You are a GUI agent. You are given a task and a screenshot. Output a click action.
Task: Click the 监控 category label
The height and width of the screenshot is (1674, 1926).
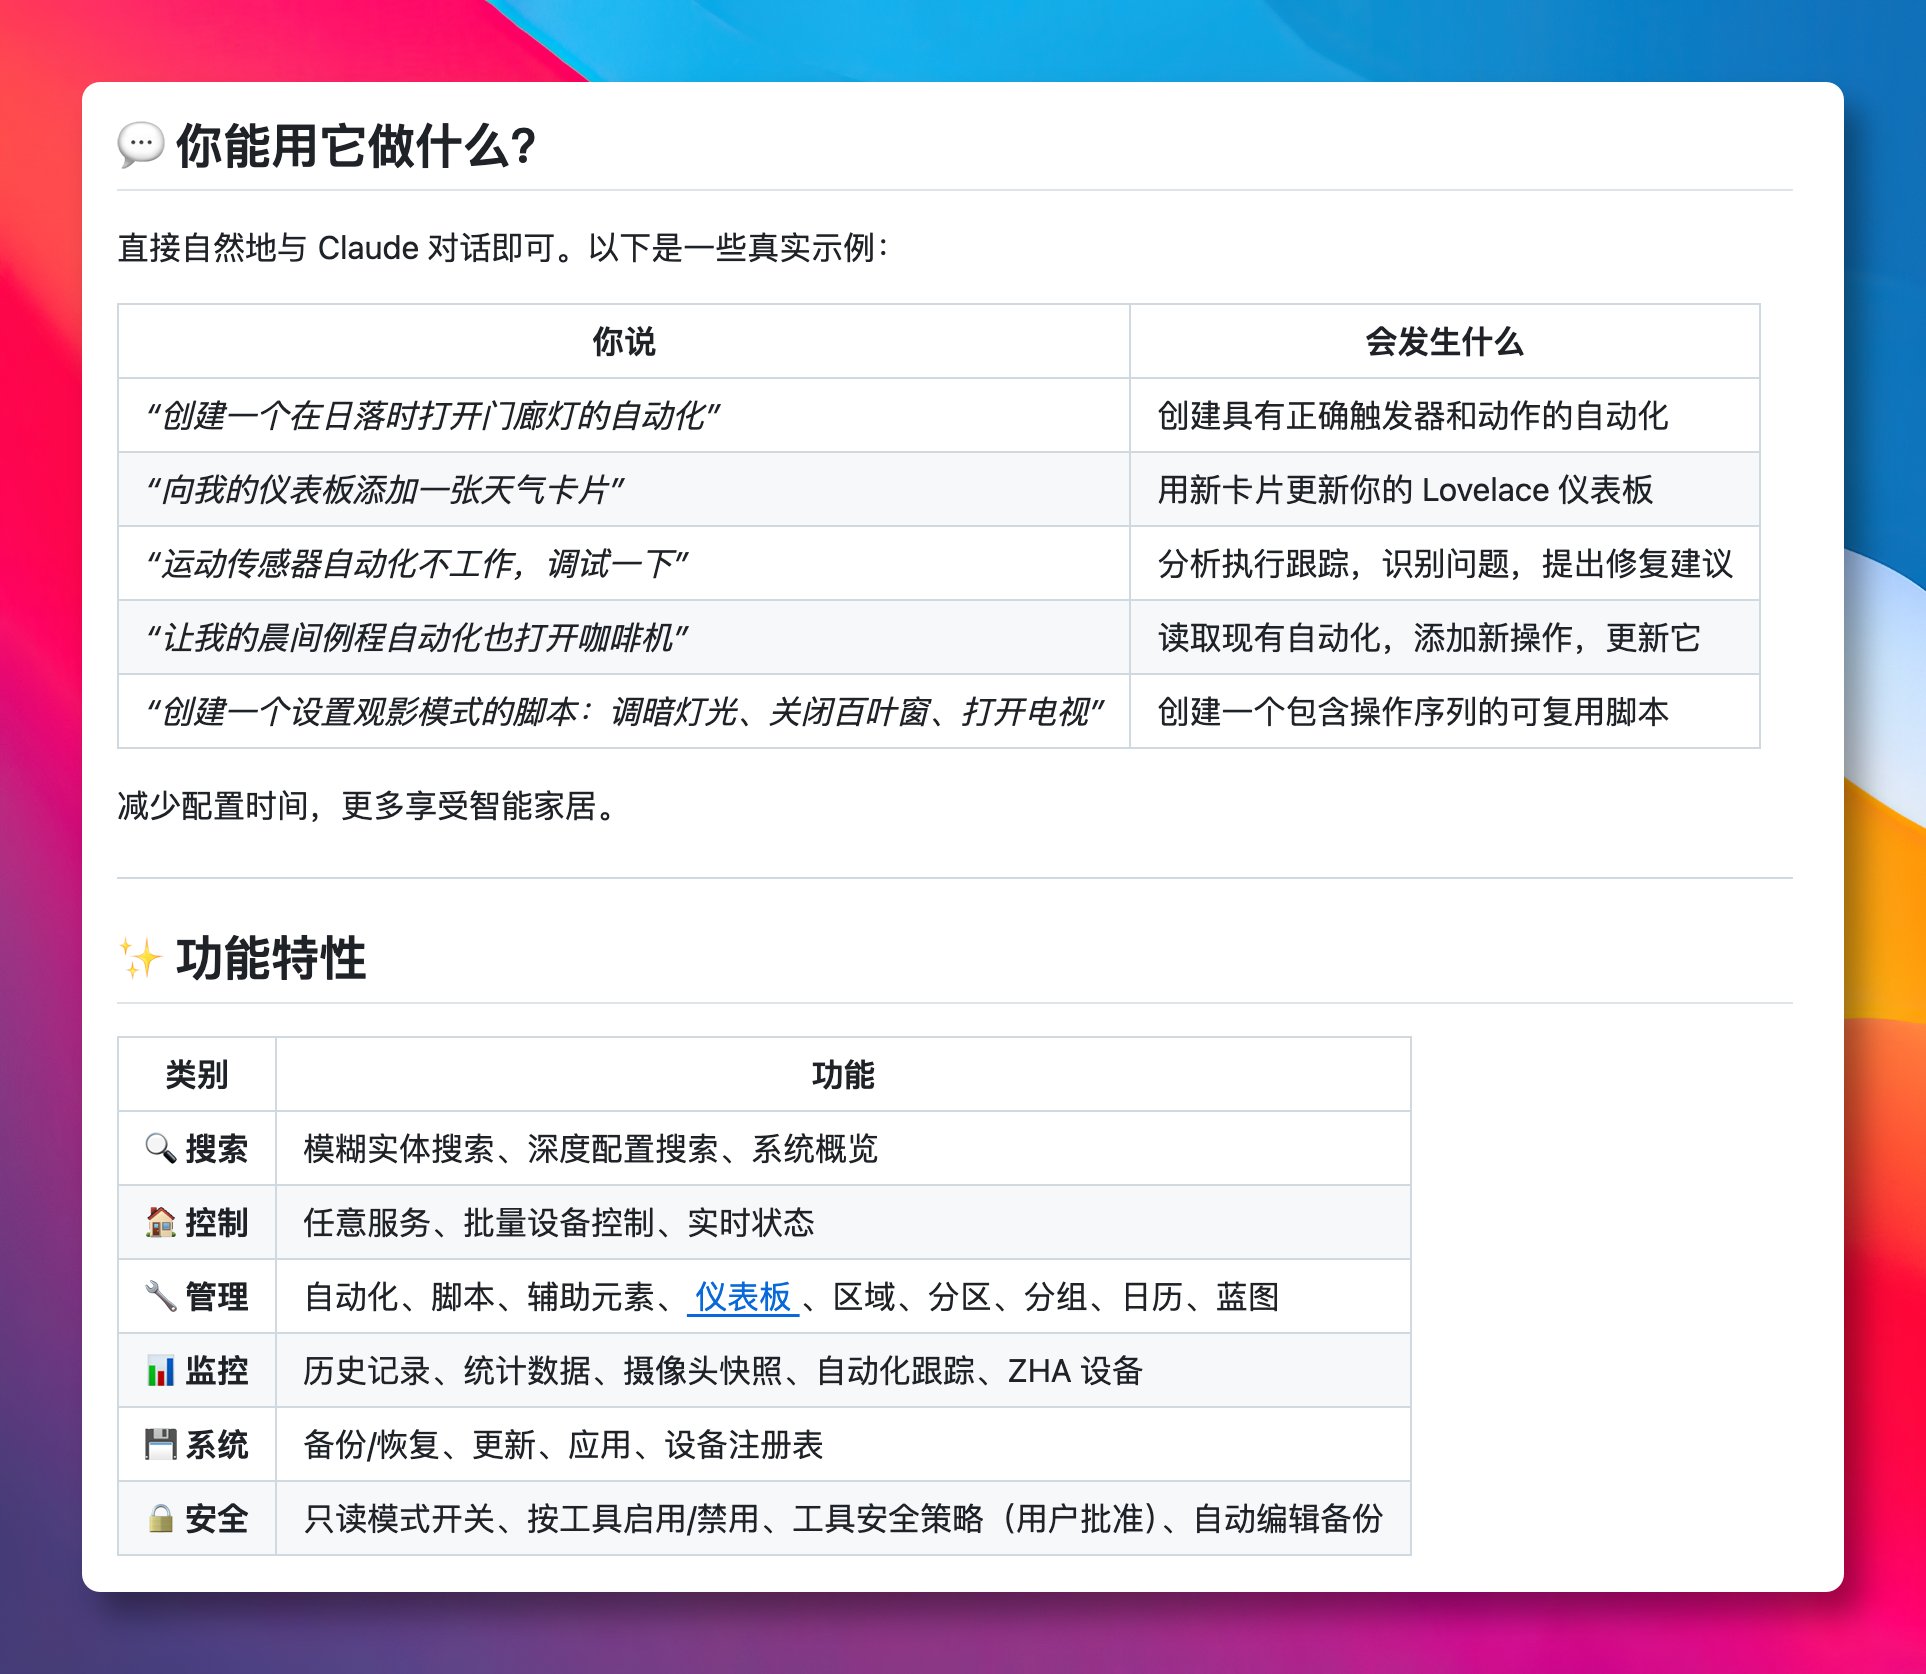(216, 1370)
